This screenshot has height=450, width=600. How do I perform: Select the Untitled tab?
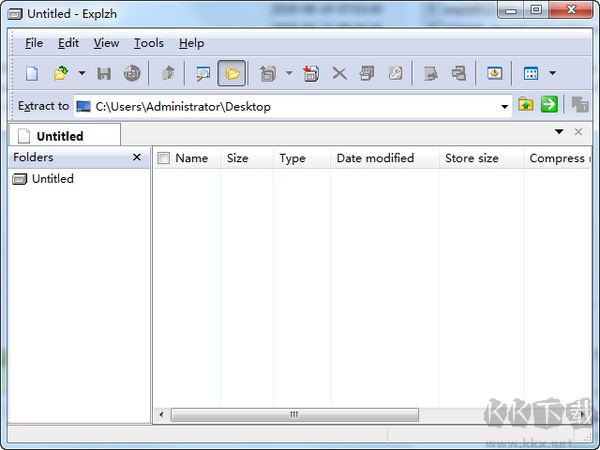60,135
